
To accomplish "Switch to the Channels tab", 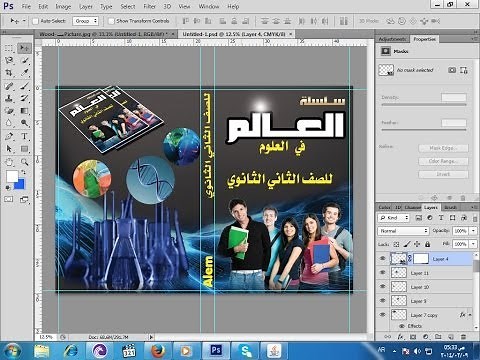I will point(413,207).
